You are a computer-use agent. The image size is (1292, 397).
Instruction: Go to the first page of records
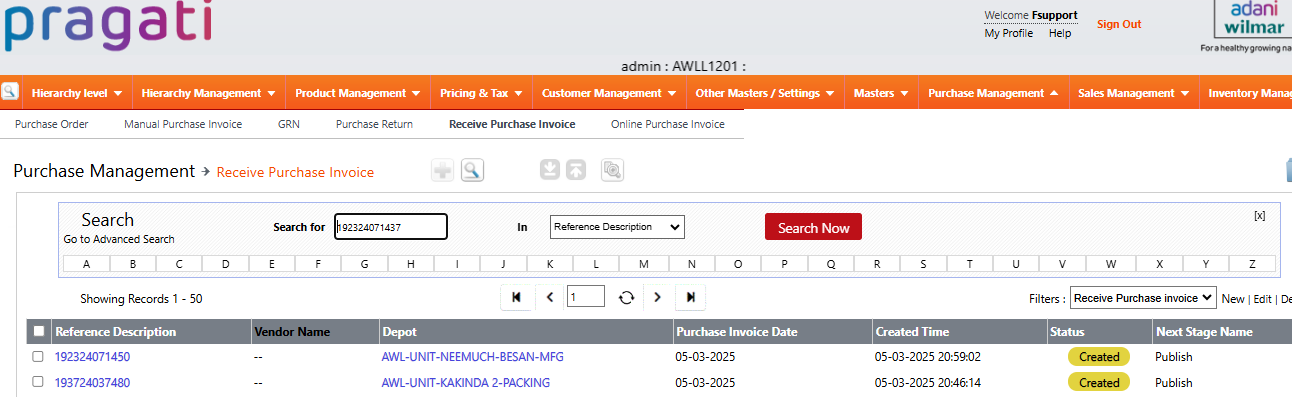click(516, 297)
